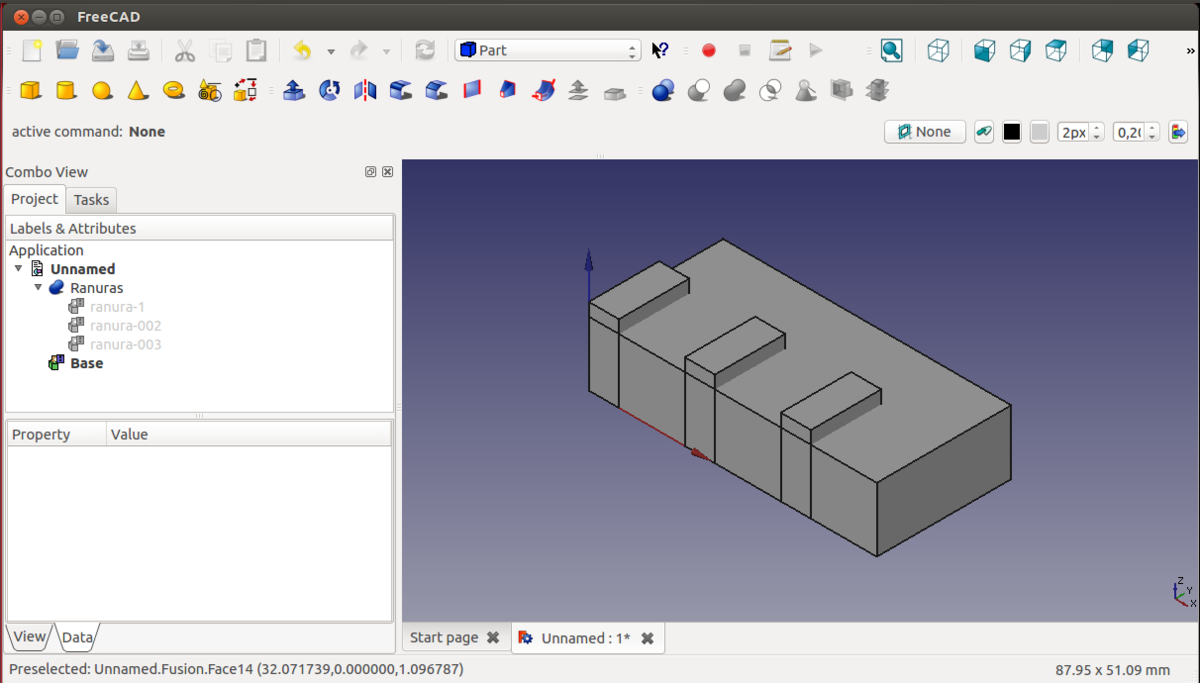This screenshot has width=1200, height=683.
Task: Select the Extrude tool
Action: 294,91
